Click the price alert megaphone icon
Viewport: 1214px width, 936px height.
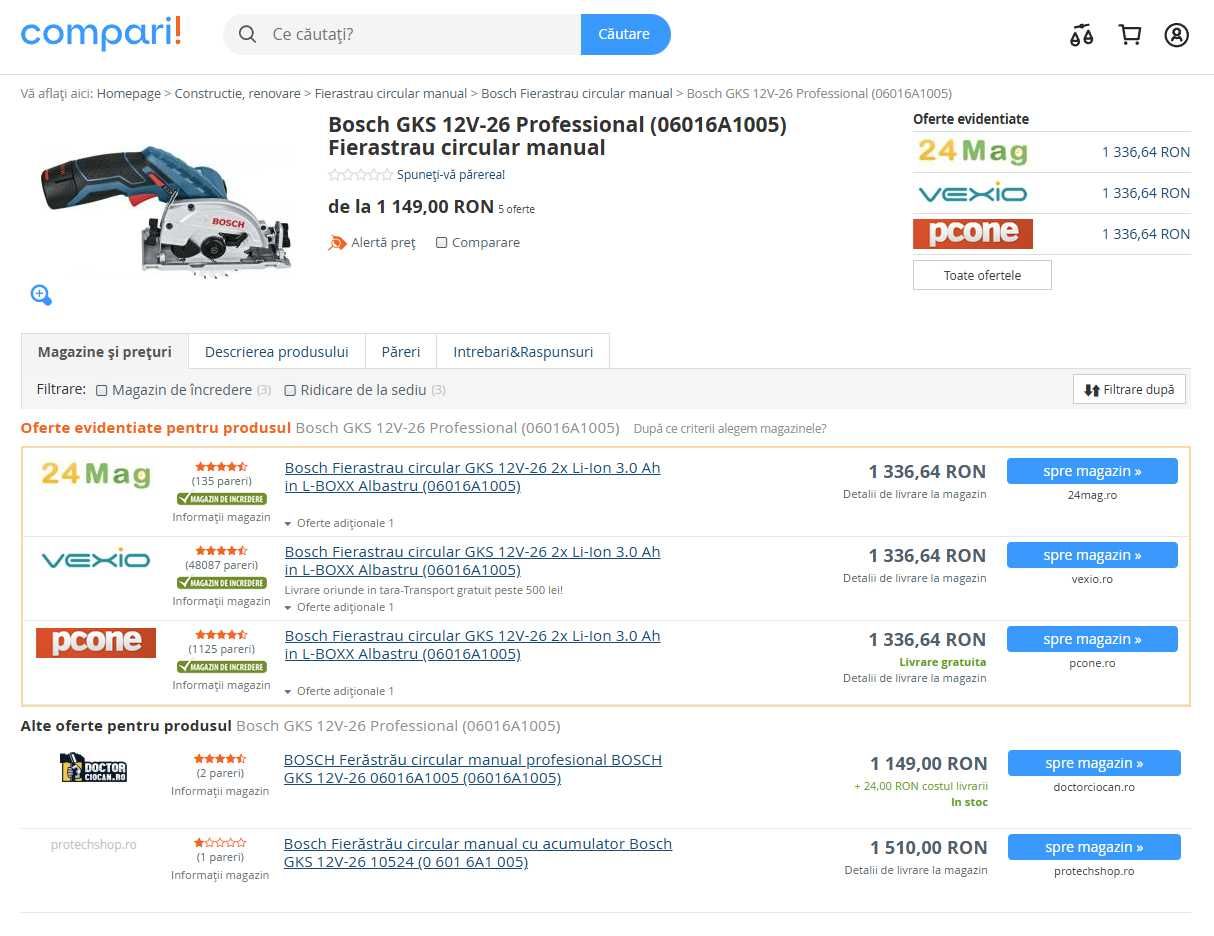pyautogui.click(x=337, y=243)
